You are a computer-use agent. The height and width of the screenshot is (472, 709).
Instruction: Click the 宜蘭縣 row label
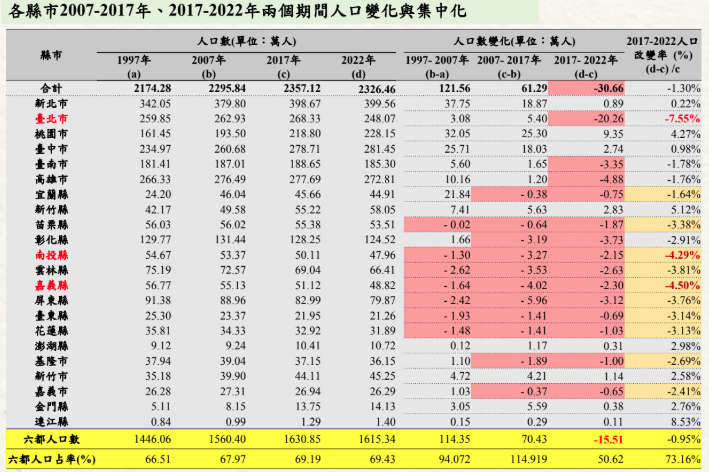pyautogui.click(x=51, y=194)
